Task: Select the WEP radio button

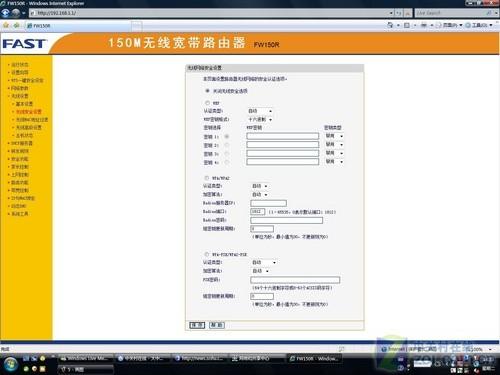Action: click(207, 103)
